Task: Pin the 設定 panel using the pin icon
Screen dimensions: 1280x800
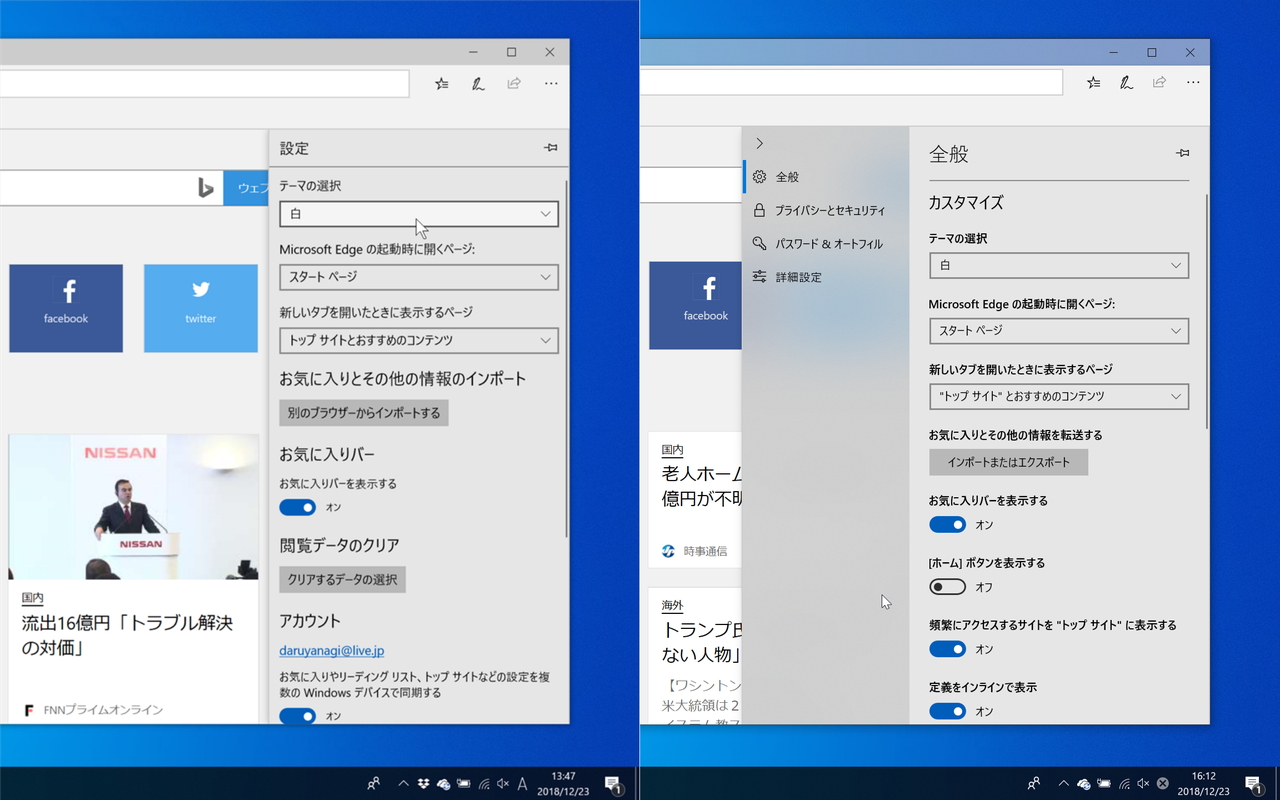Action: pyautogui.click(x=550, y=147)
